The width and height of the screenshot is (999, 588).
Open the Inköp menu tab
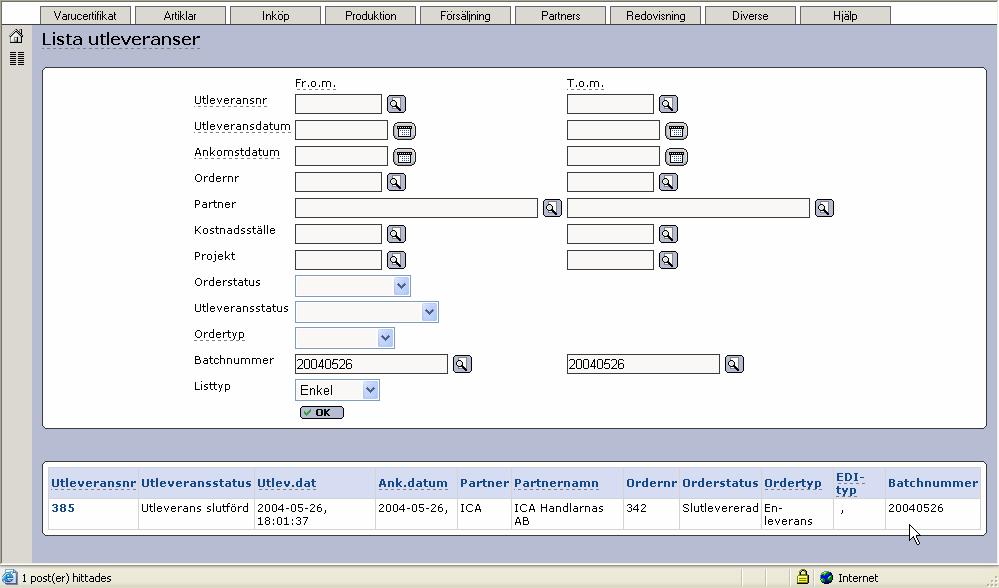point(275,15)
